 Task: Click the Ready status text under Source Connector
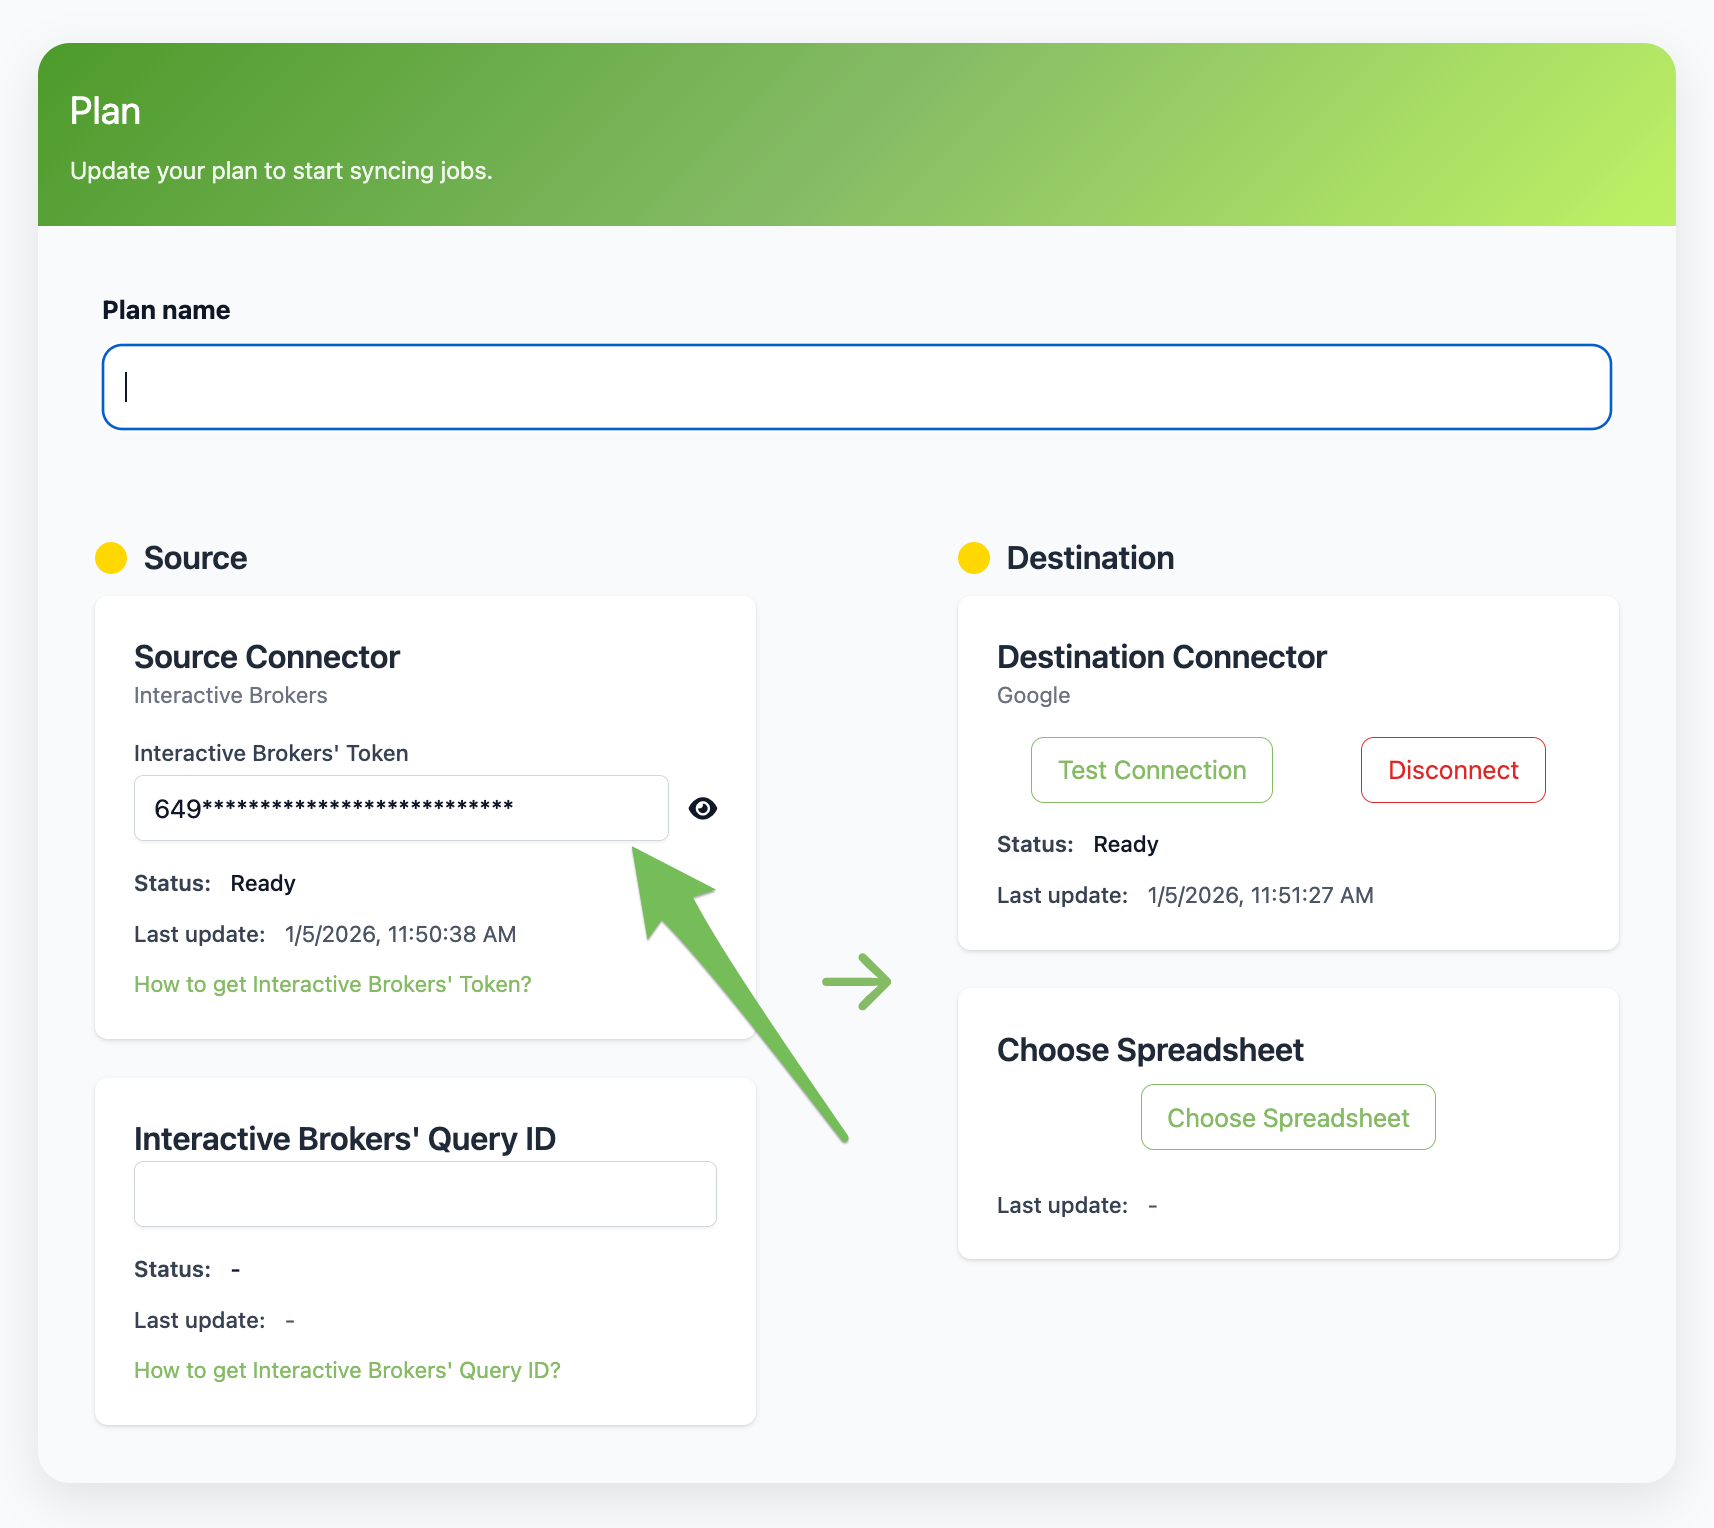coord(263,883)
